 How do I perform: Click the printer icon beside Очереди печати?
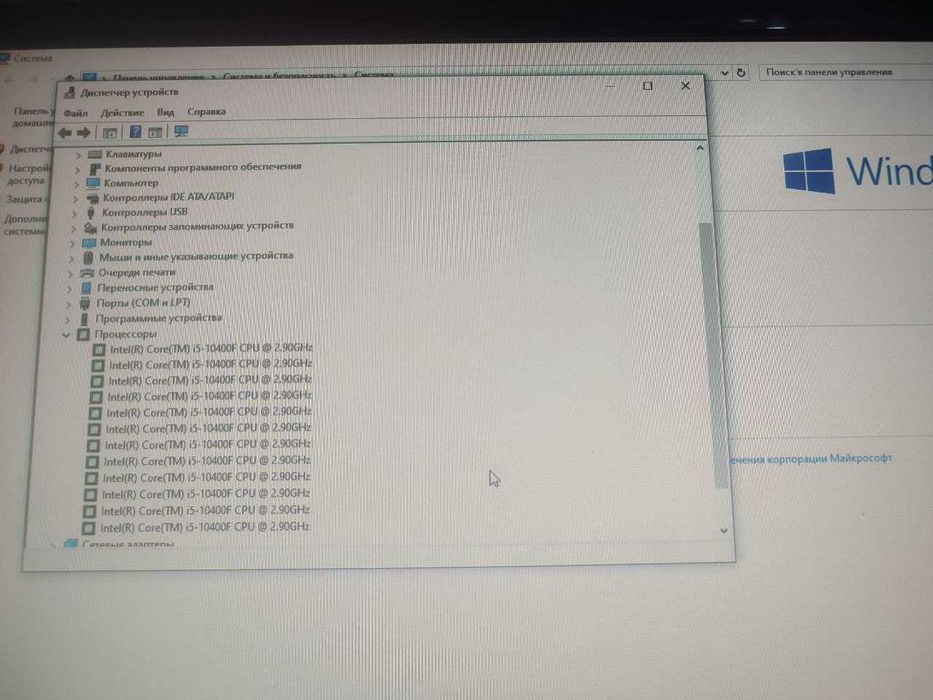[x=87, y=273]
